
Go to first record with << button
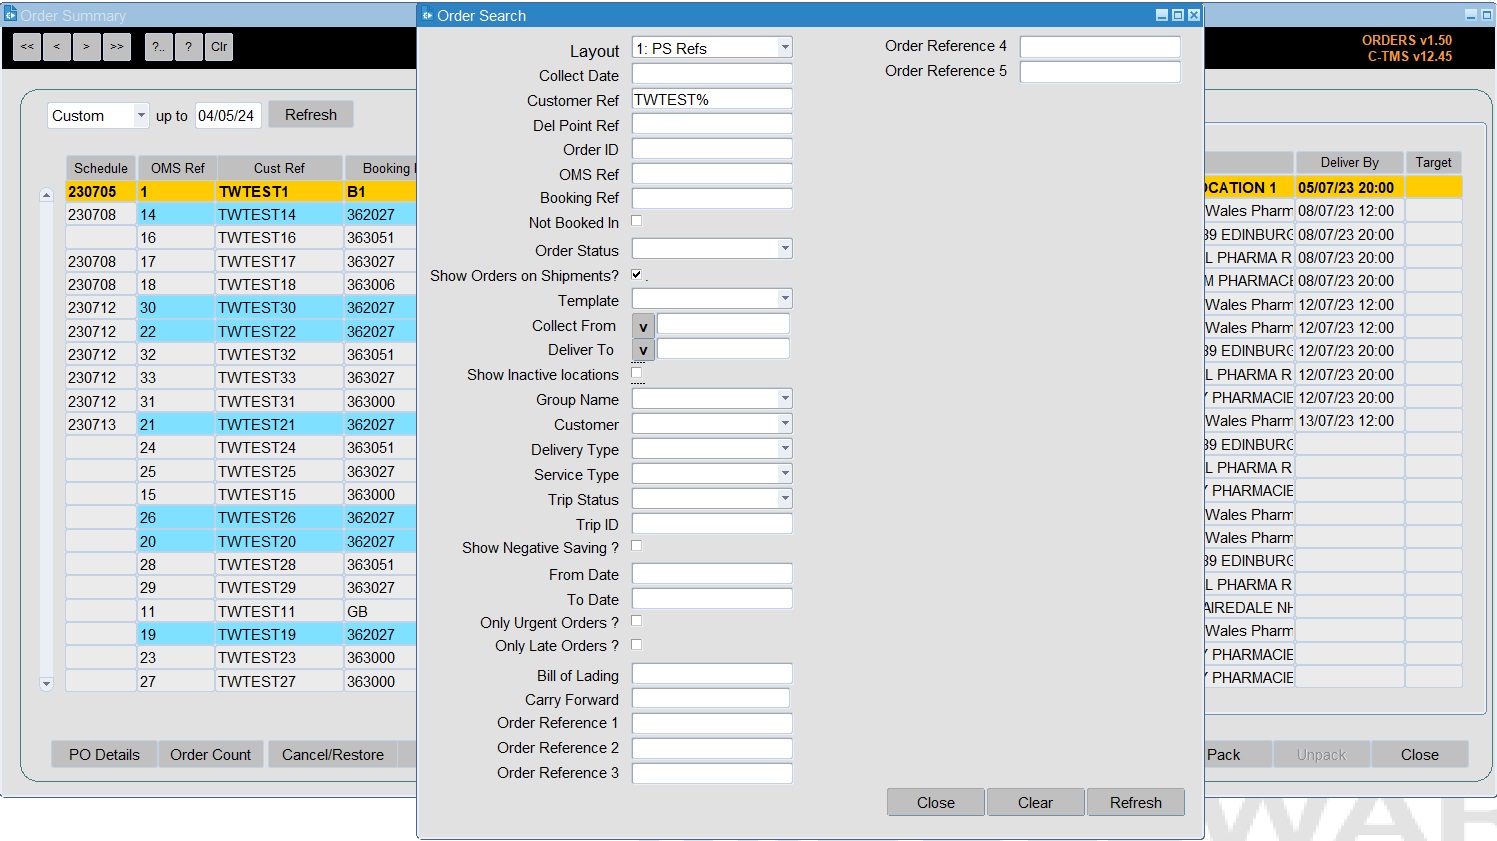pyautogui.click(x=27, y=47)
